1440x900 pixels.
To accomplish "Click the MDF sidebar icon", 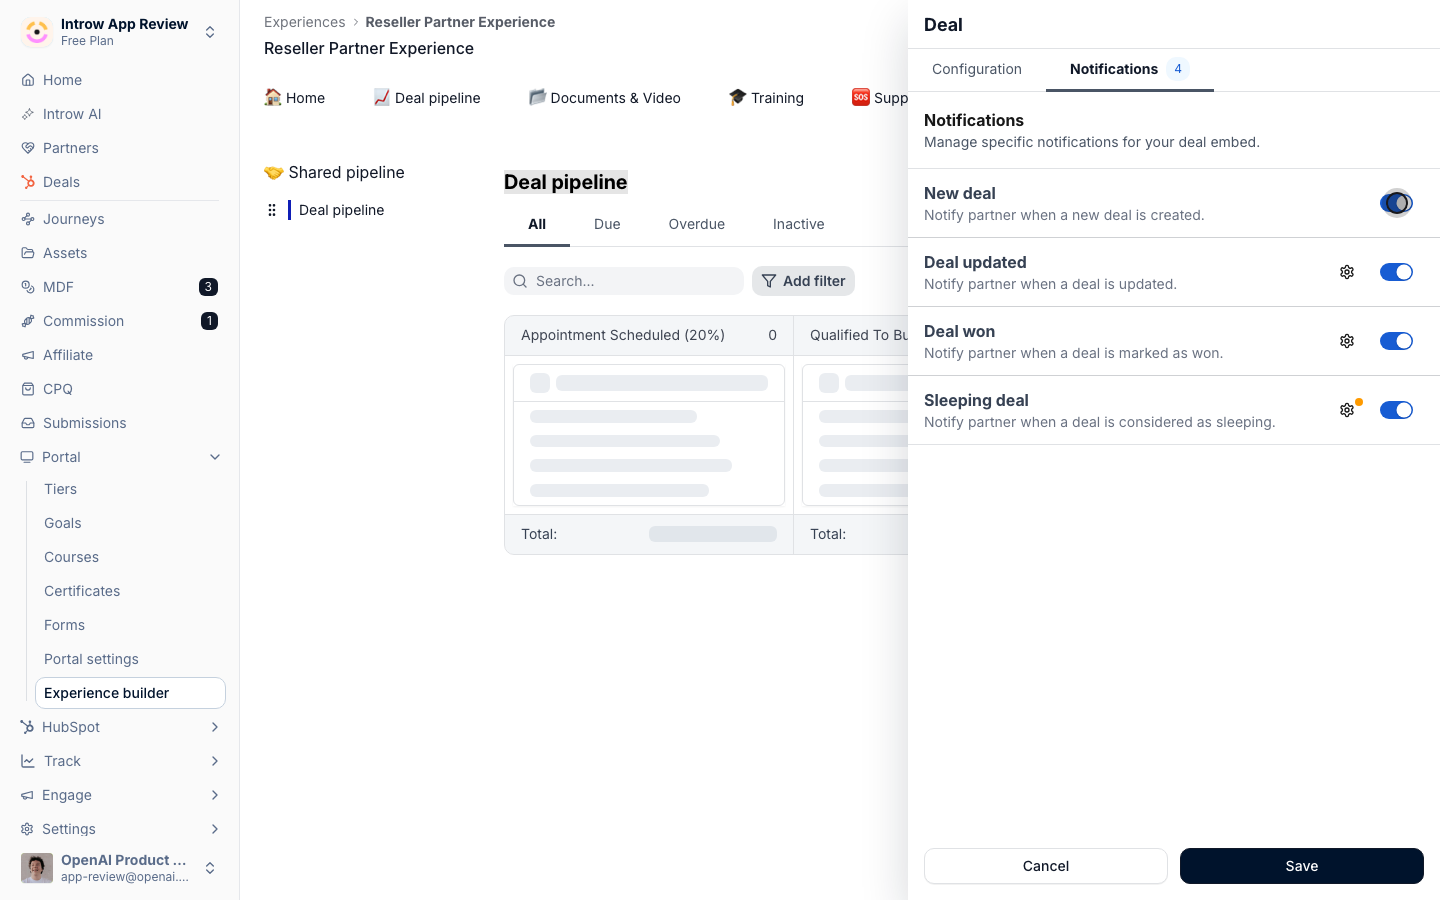I will click(x=28, y=287).
